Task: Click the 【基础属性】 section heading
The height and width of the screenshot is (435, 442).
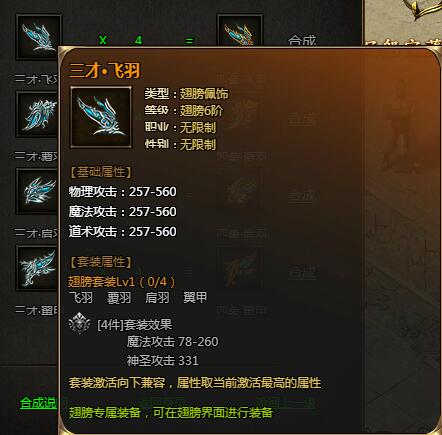Action: coord(101,172)
